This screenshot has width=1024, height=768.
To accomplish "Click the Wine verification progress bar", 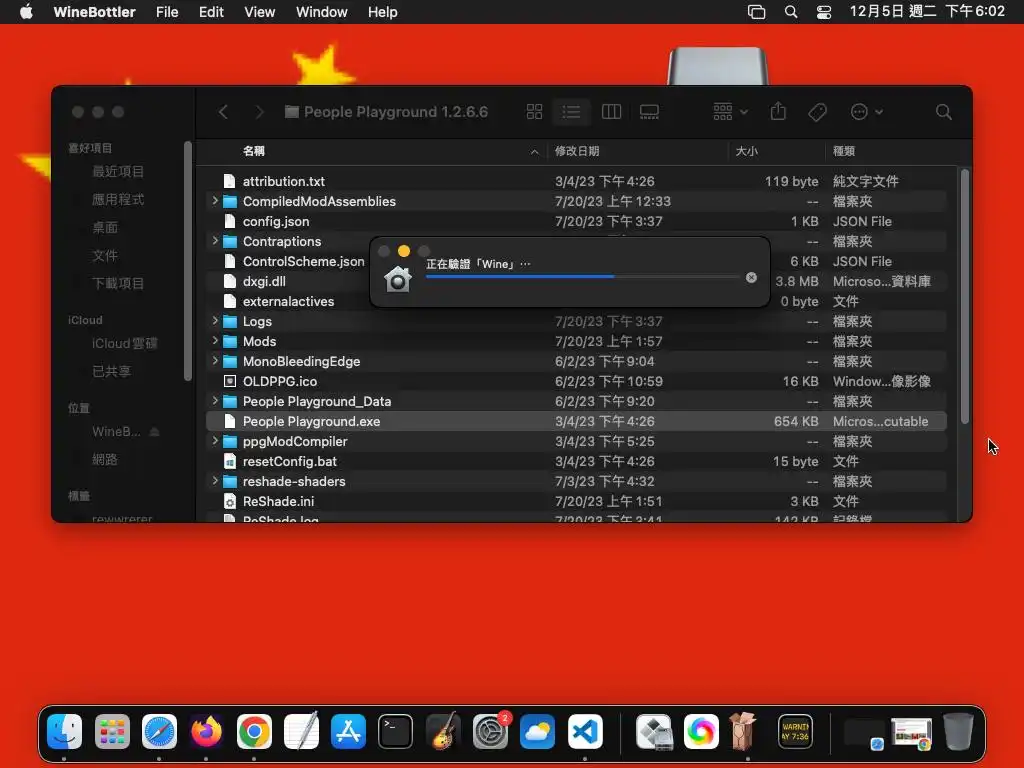I will pyautogui.click(x=583, y=277).
